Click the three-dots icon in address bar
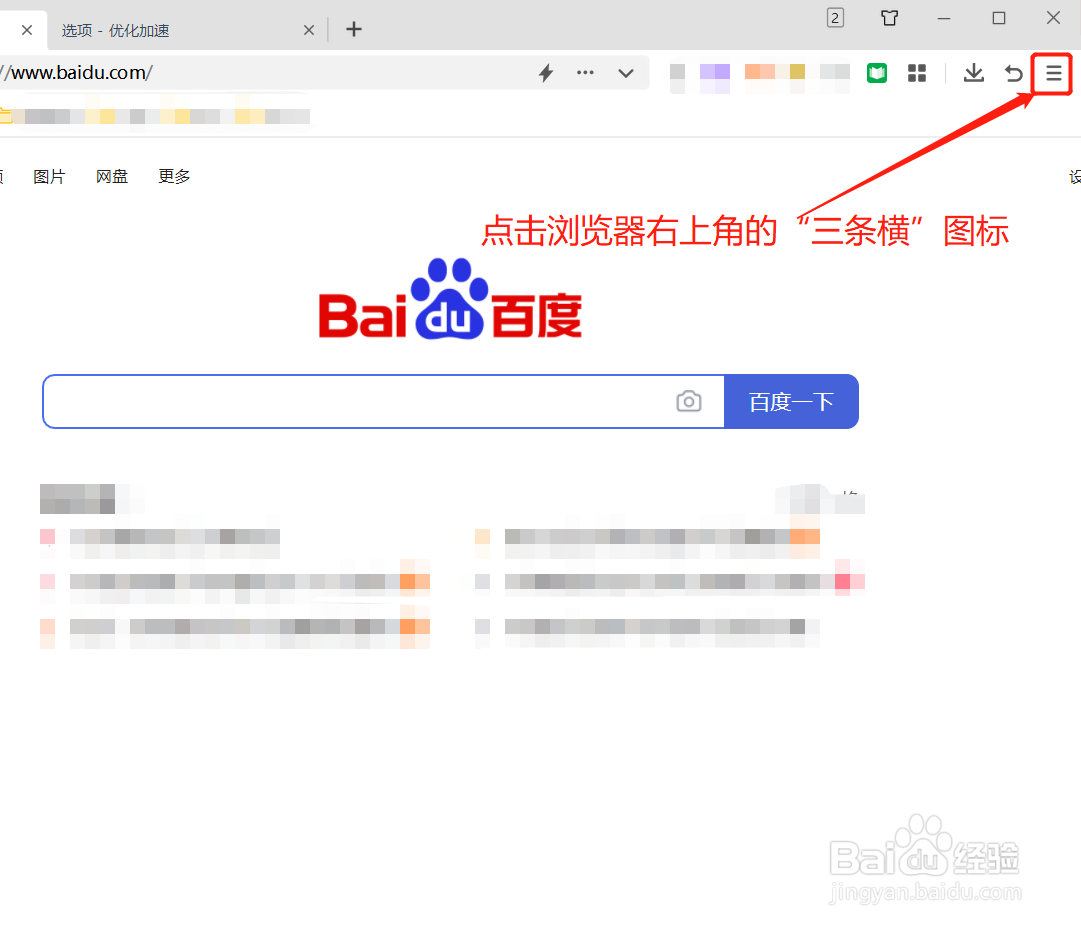This screenshot has width=1081, height=929. [585, 73]
